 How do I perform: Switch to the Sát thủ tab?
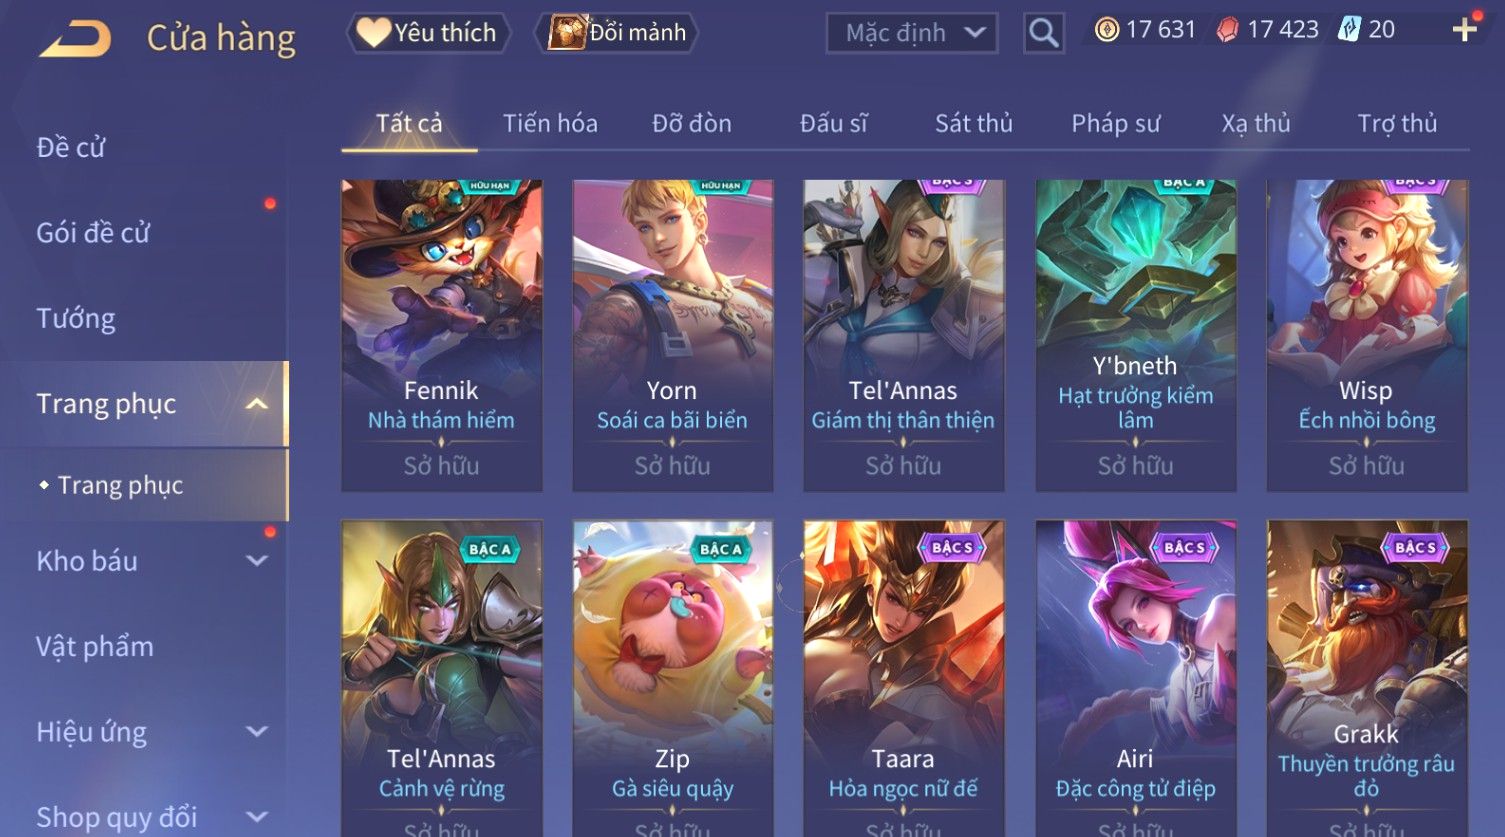974,123
